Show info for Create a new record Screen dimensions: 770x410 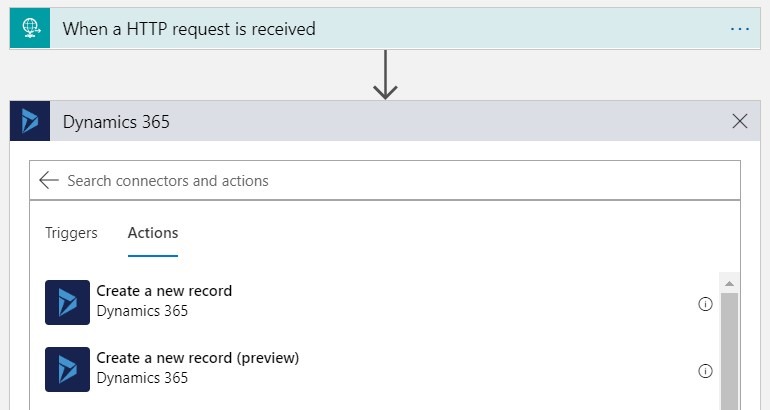click(705, 304)
